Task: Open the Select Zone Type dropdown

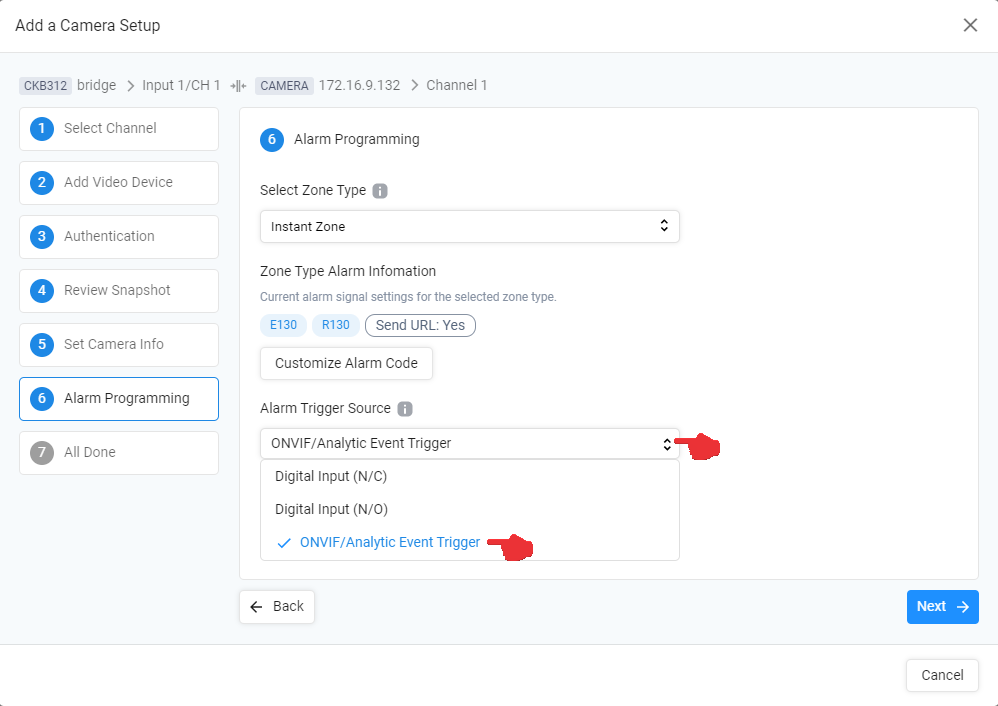Action: click(470, 227)
